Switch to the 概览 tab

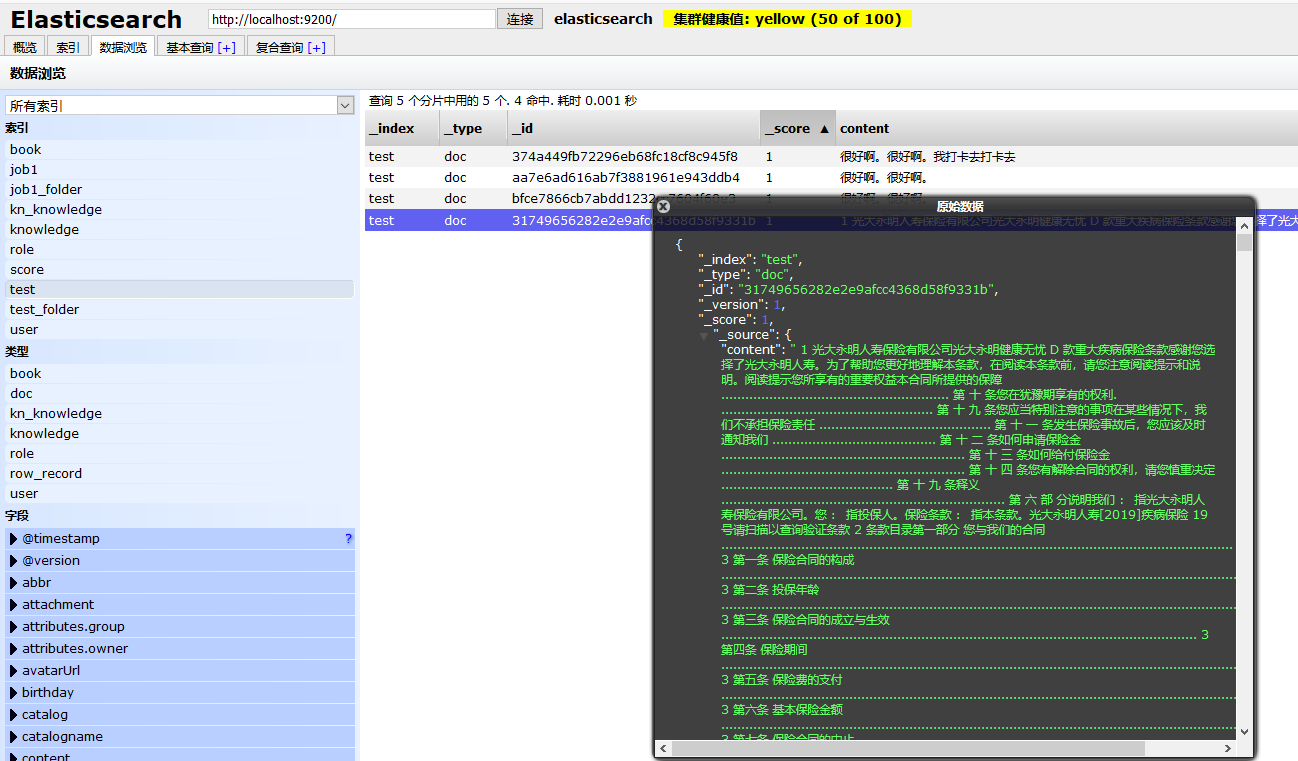[x=24, y=45]
